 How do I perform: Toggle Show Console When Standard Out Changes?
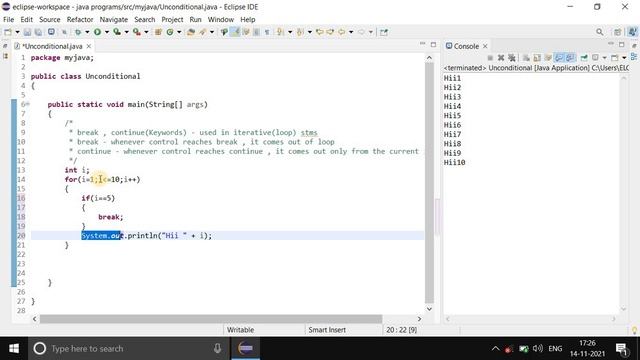559,58
